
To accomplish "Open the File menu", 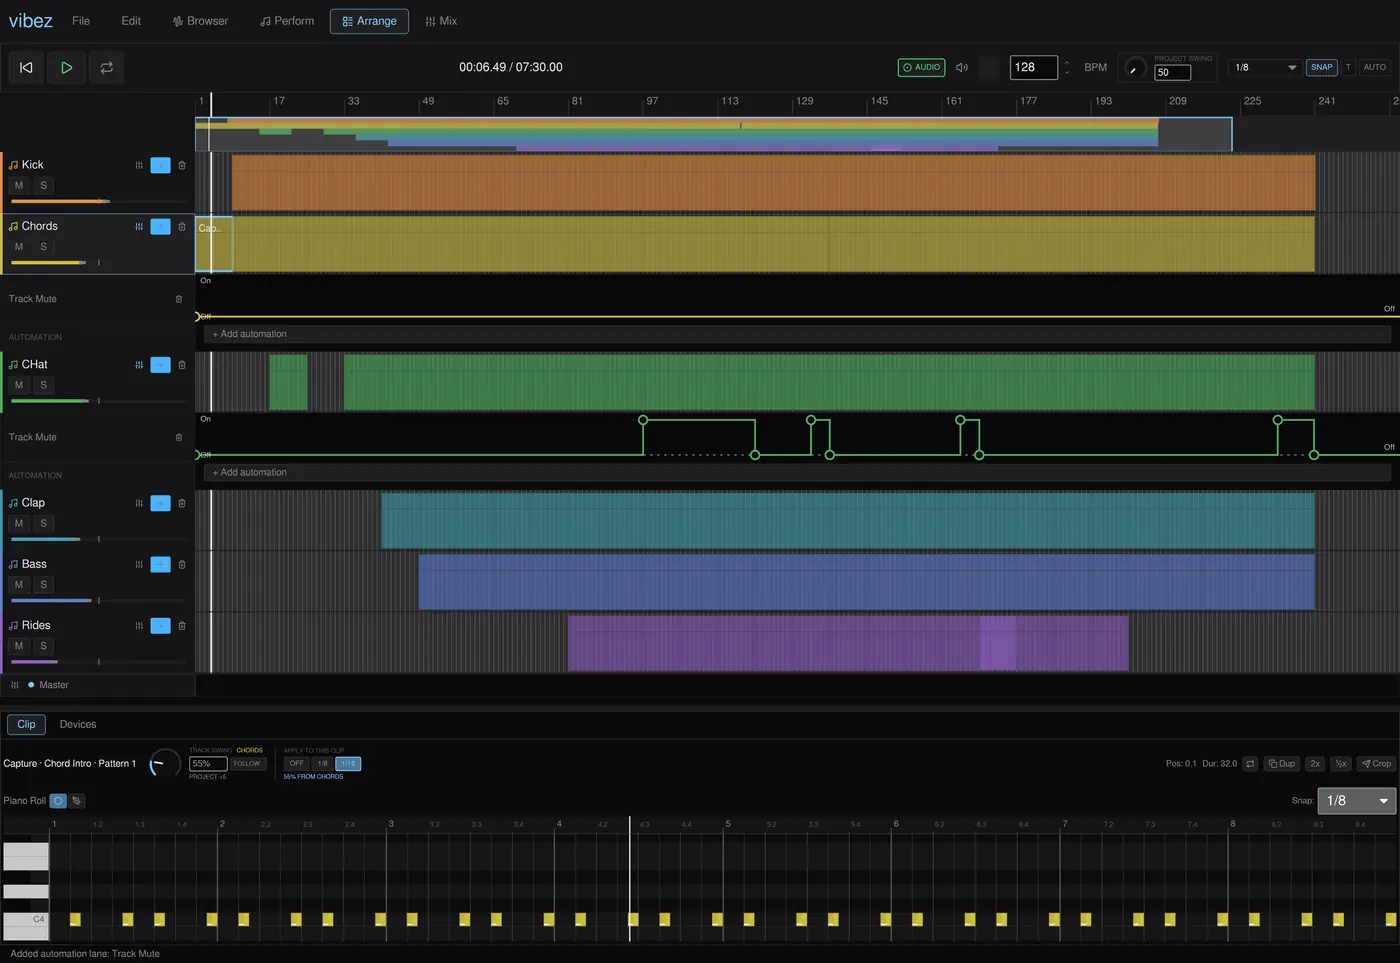I will tap(81, 21).
